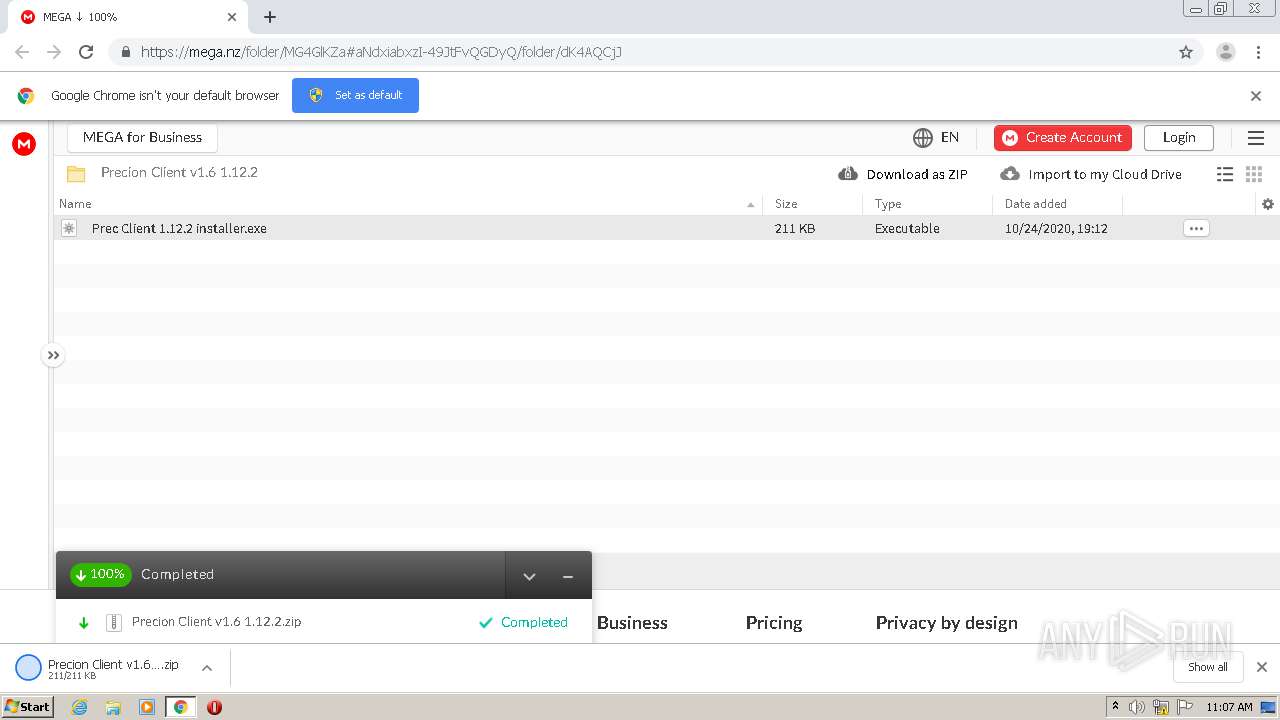Screen dimensions: 1280x720
Task: Click the 10/24/2020, 19:12 date cell
Action: [x=1056, y=228]
